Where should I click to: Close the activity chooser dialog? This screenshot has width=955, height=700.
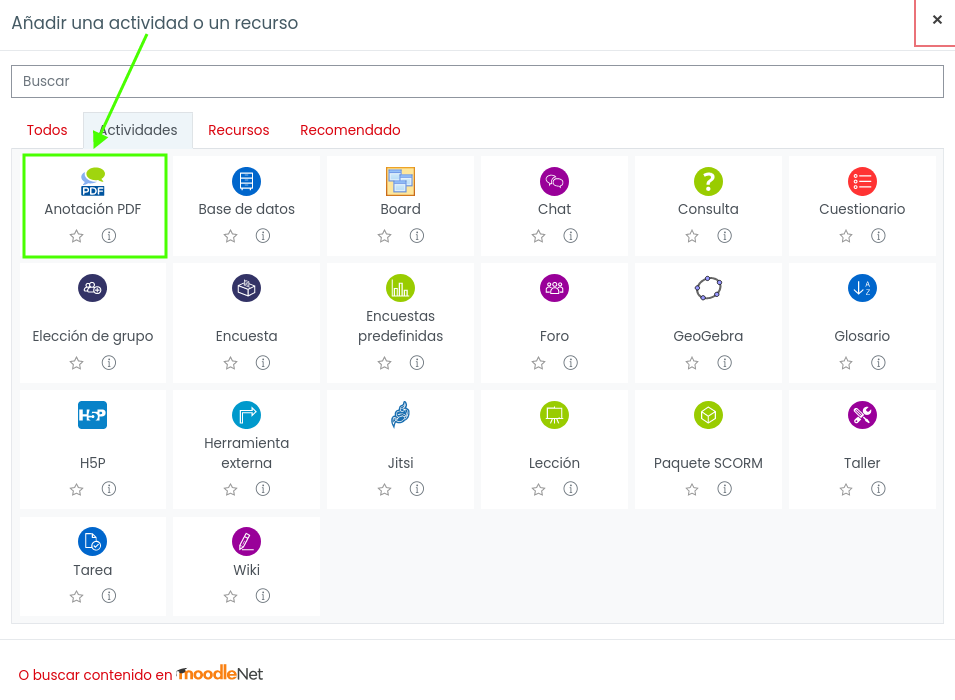tap(937, 20)
